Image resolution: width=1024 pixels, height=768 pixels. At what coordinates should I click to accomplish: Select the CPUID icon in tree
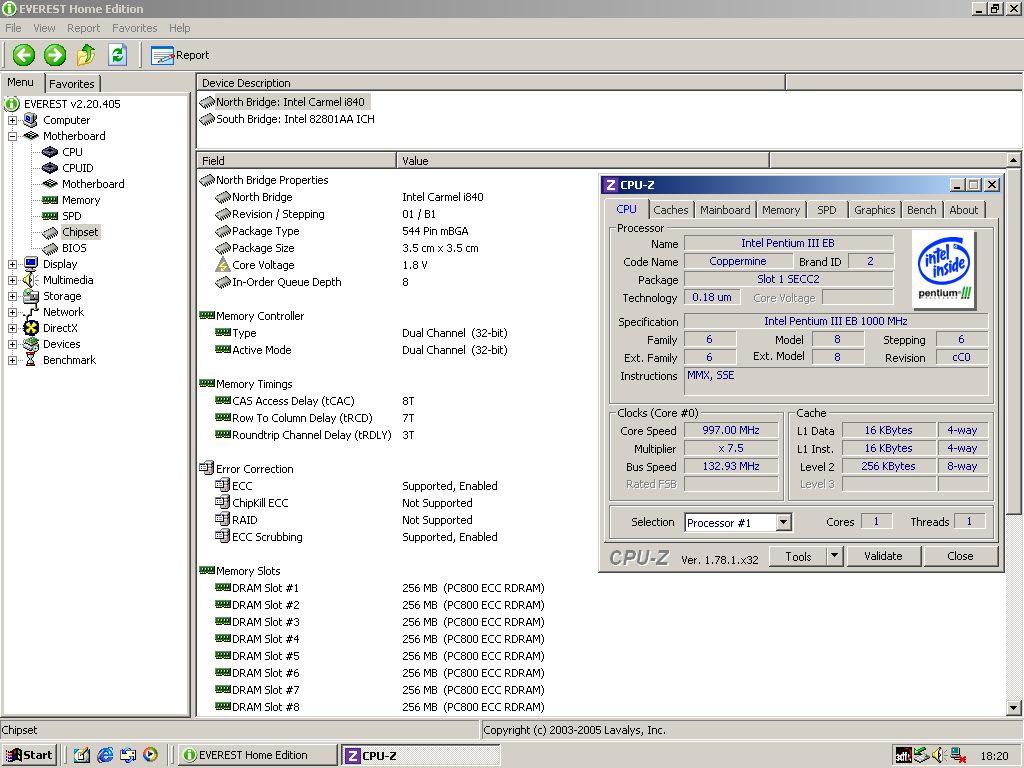[50, 168]
